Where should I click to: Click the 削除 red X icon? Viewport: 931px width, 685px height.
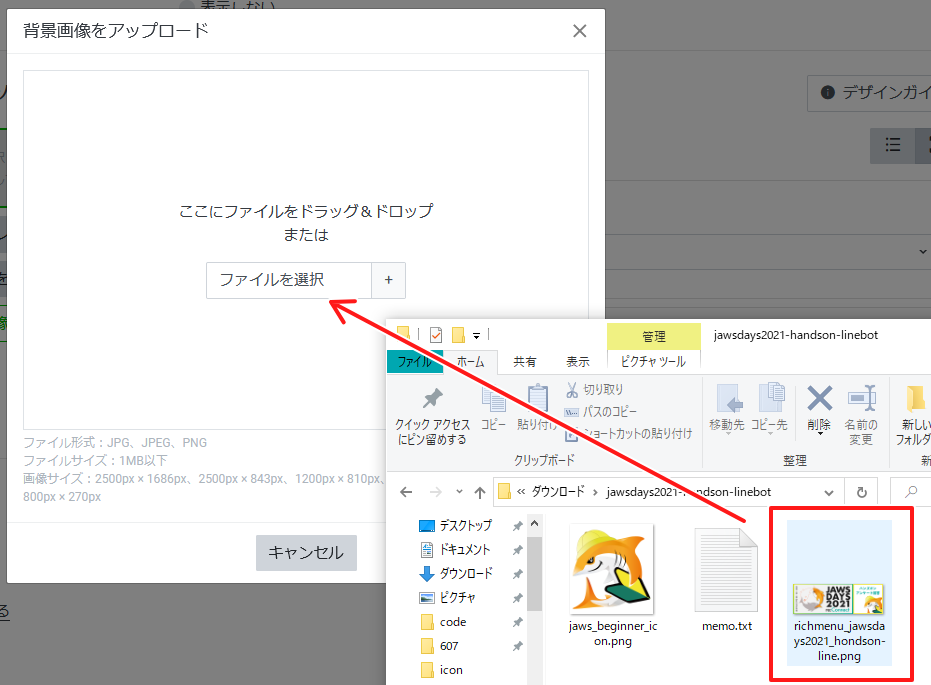(819, 399)
